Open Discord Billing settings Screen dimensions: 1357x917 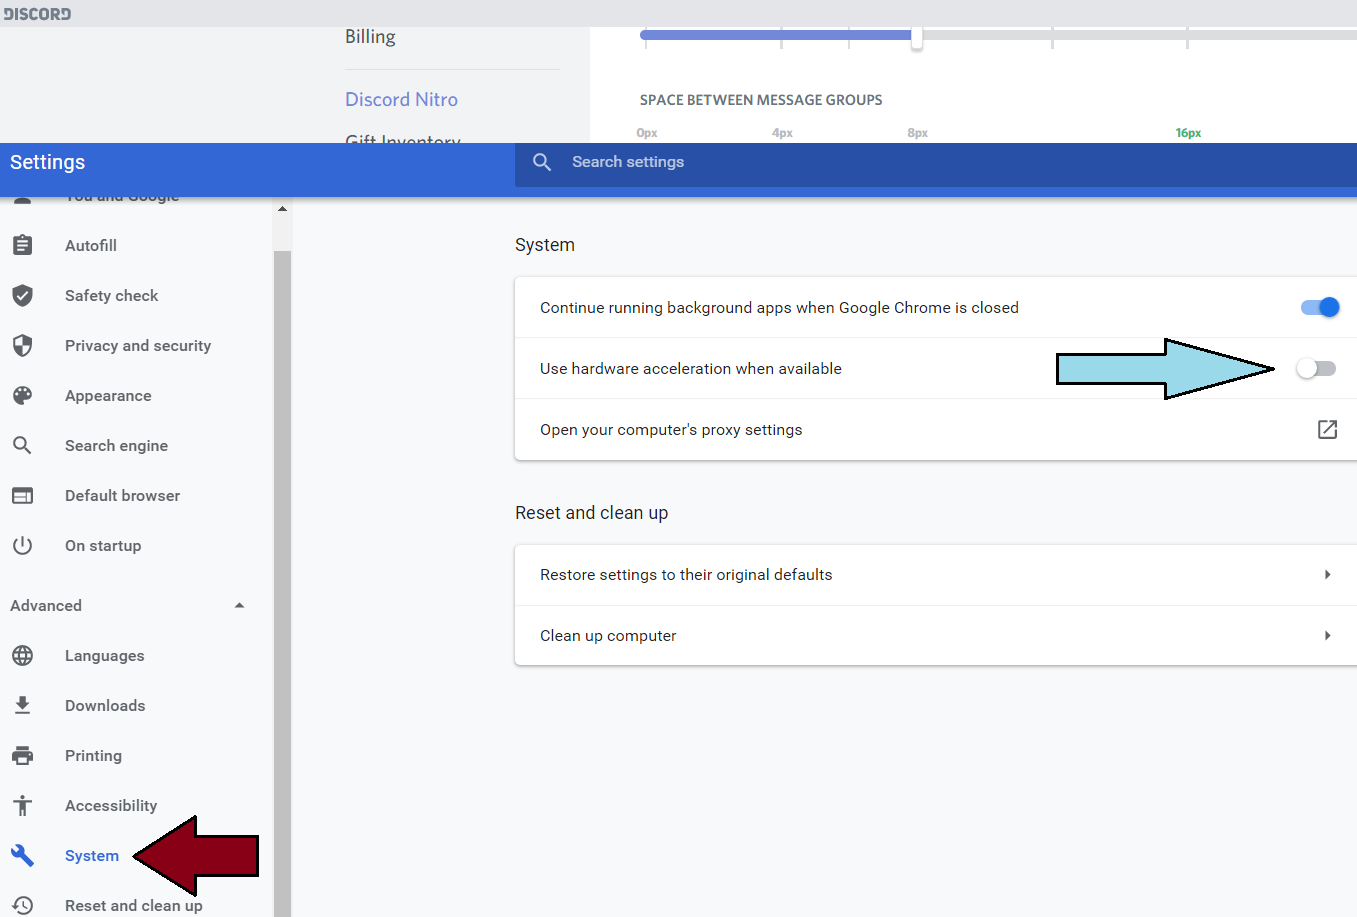[x=370, y=36]
